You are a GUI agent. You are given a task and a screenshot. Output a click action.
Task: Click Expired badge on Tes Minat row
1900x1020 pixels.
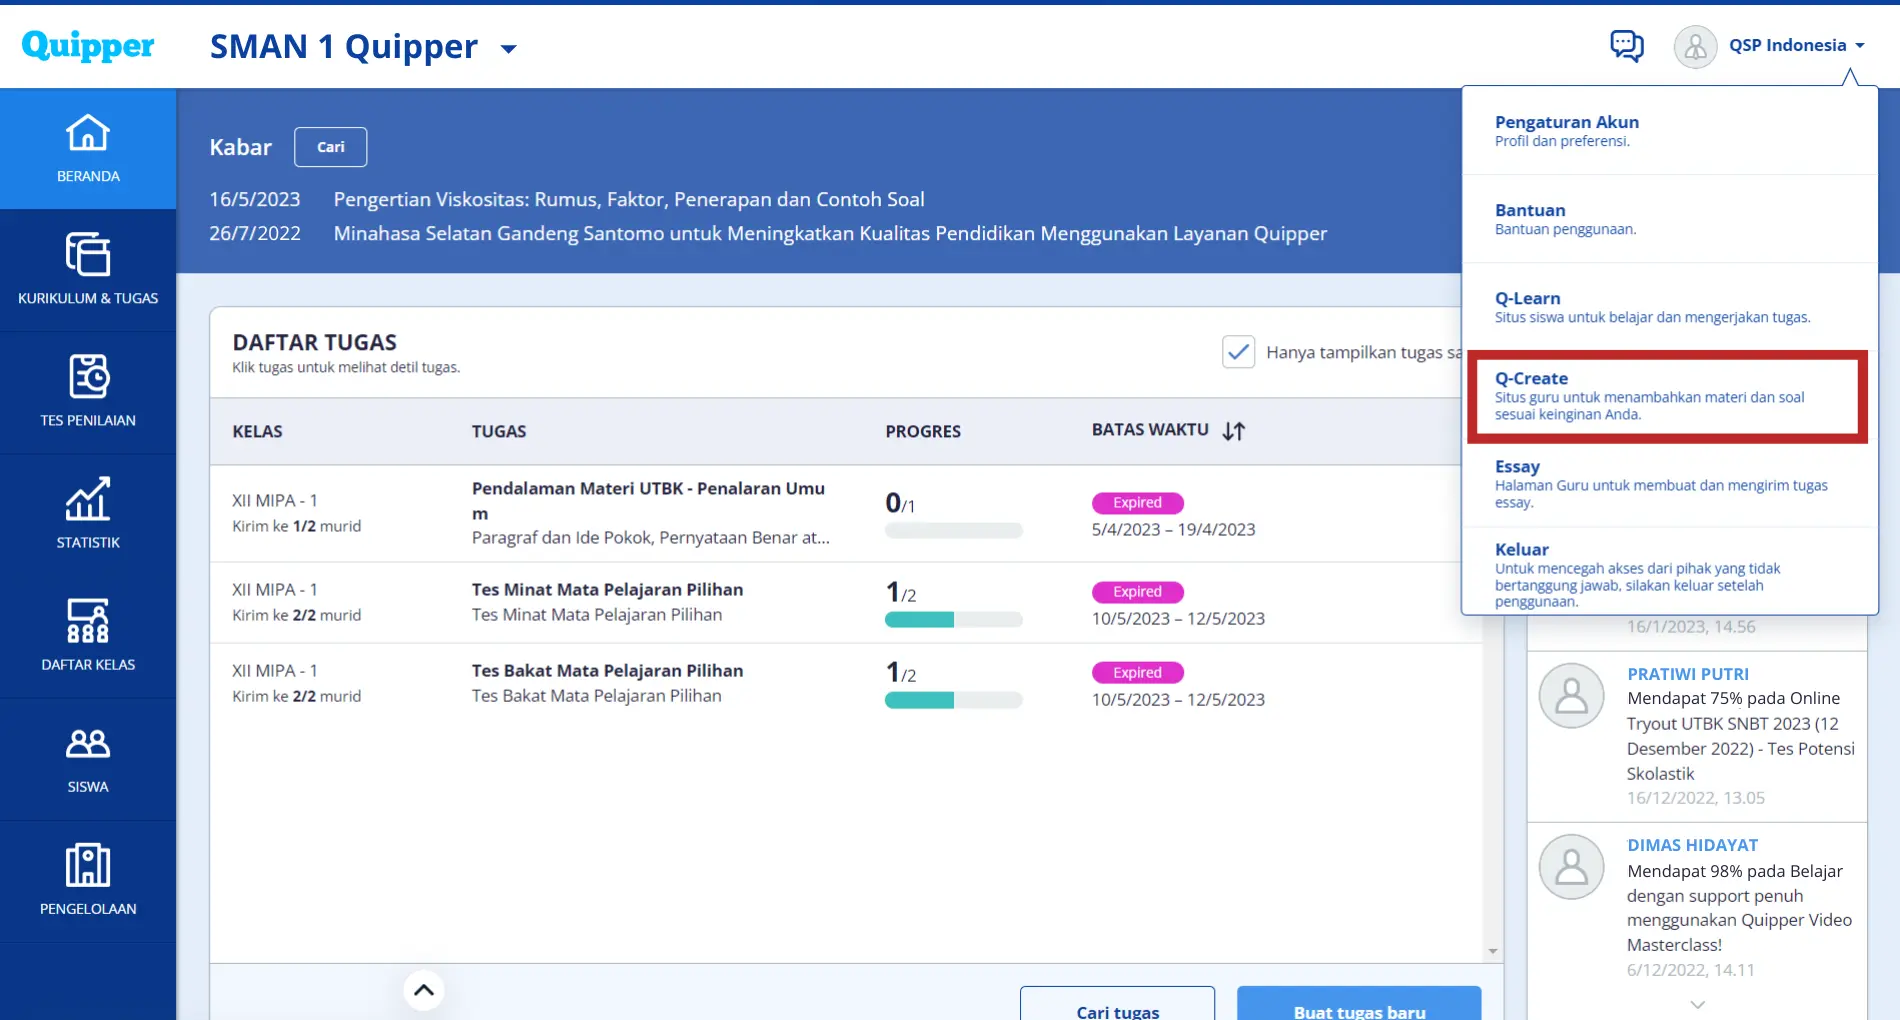[1137, 592]
